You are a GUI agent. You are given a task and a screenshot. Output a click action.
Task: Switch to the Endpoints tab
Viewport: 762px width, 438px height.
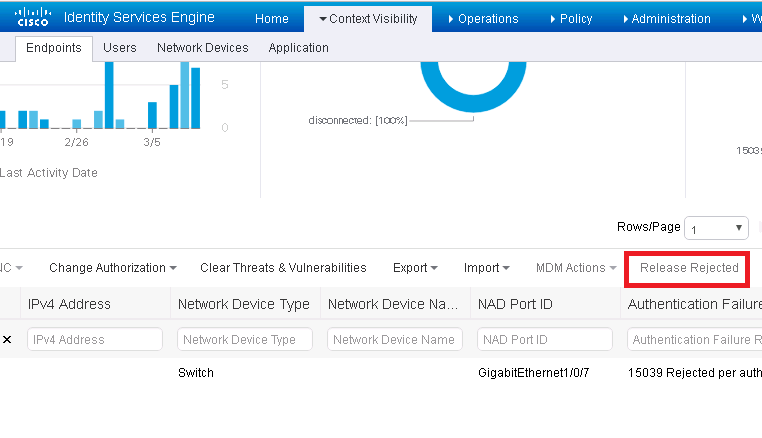tap(54, 48)
